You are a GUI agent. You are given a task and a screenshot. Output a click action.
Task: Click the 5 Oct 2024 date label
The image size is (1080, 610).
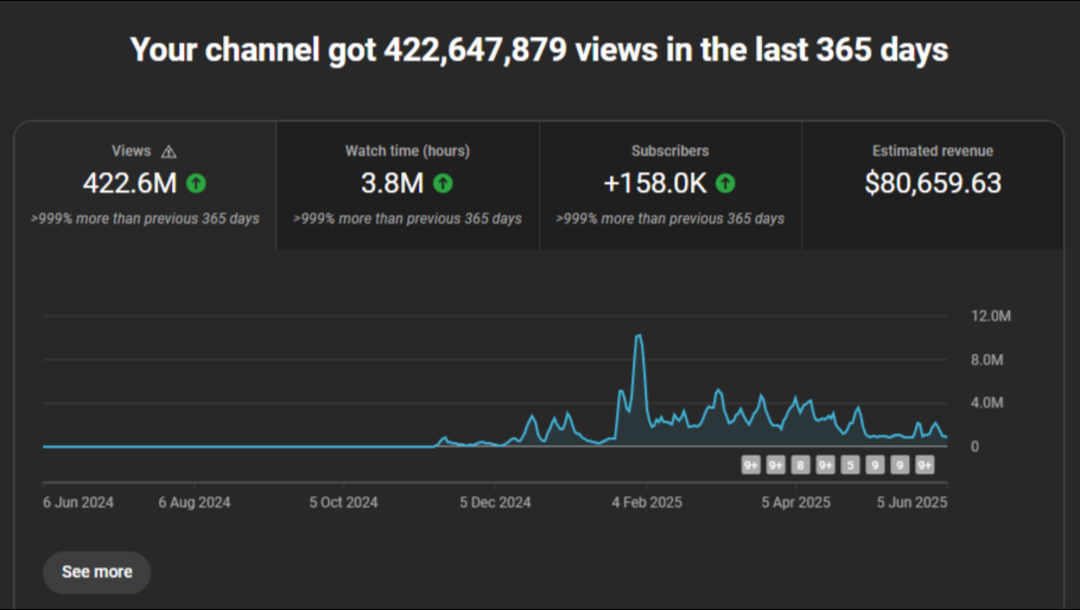(344, 503)
